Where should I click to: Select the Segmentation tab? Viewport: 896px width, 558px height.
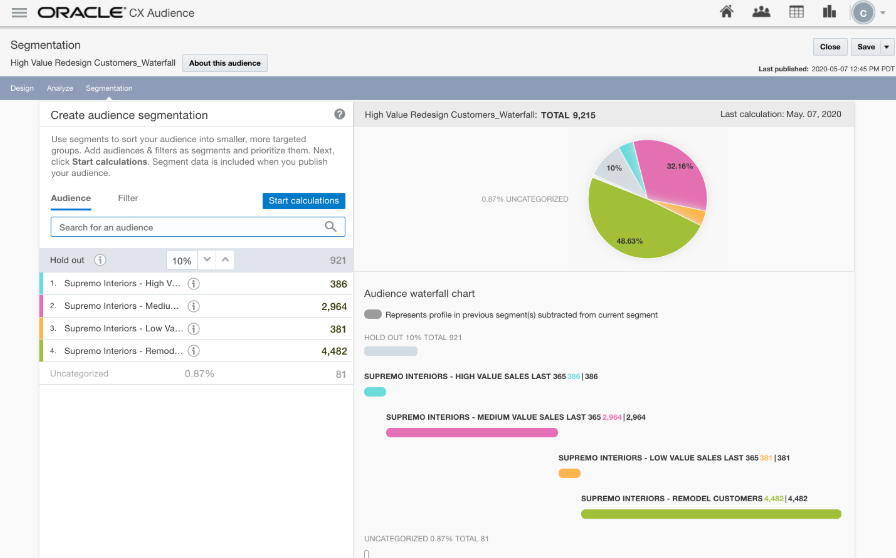(x=109, y=88)
